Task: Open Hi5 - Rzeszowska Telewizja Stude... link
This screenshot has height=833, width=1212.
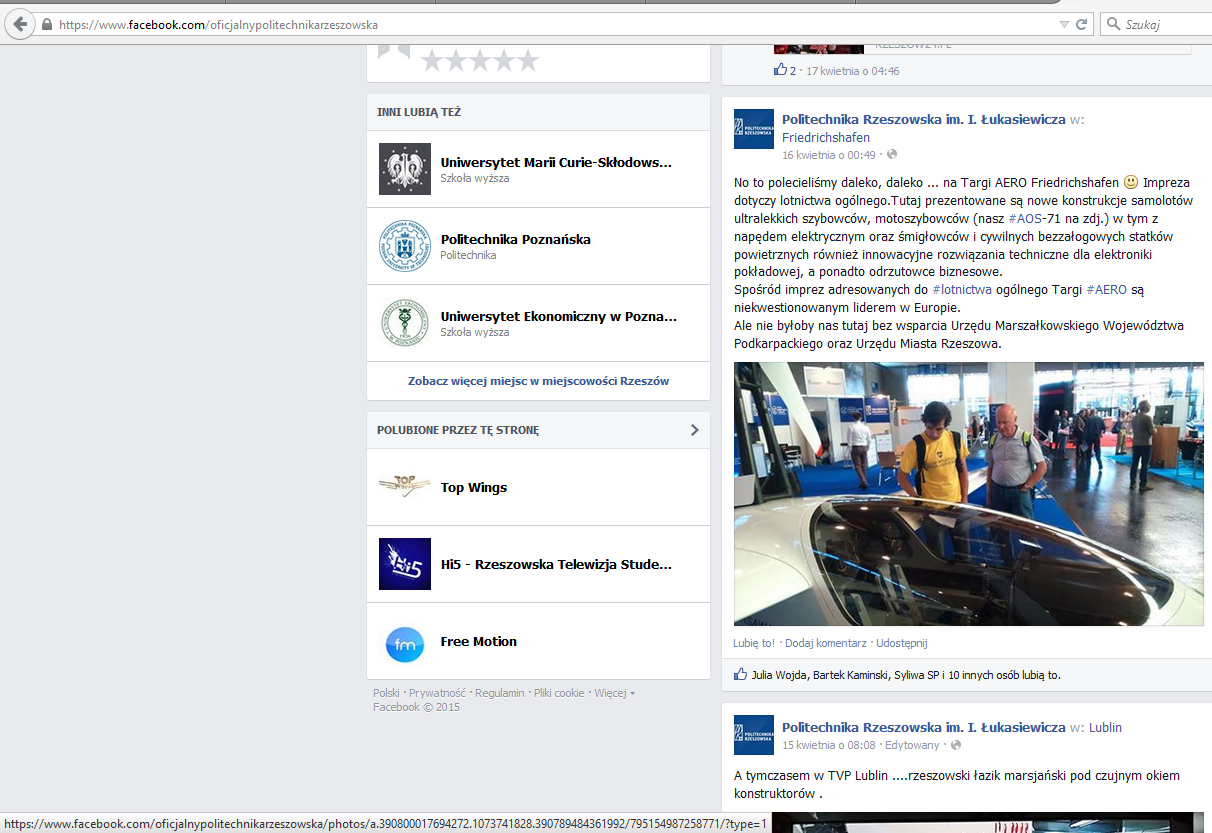Action: pos(556,565)
